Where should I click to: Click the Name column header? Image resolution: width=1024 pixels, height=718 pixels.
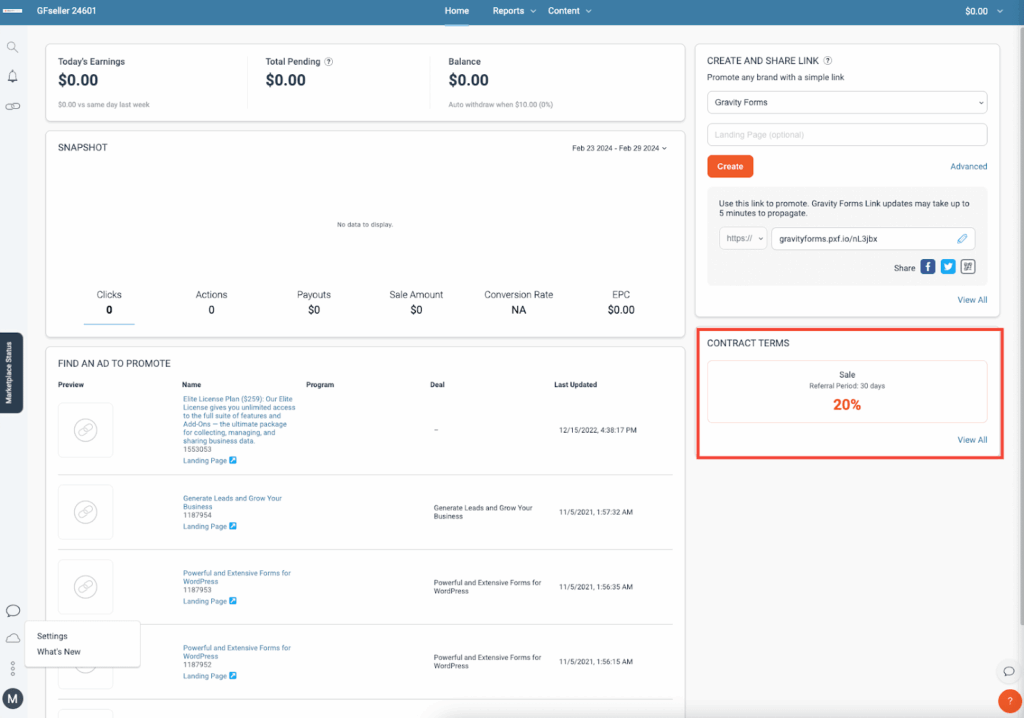coord(191,385)
